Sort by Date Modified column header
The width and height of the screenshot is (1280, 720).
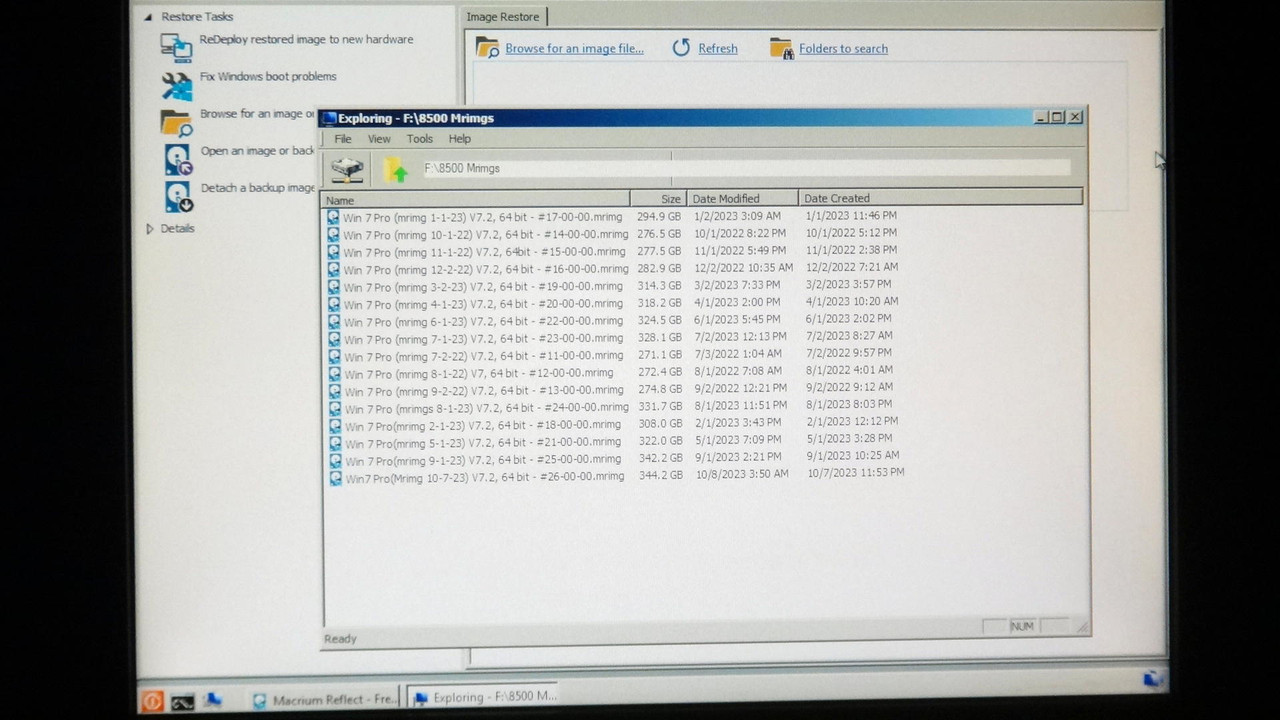743,198
